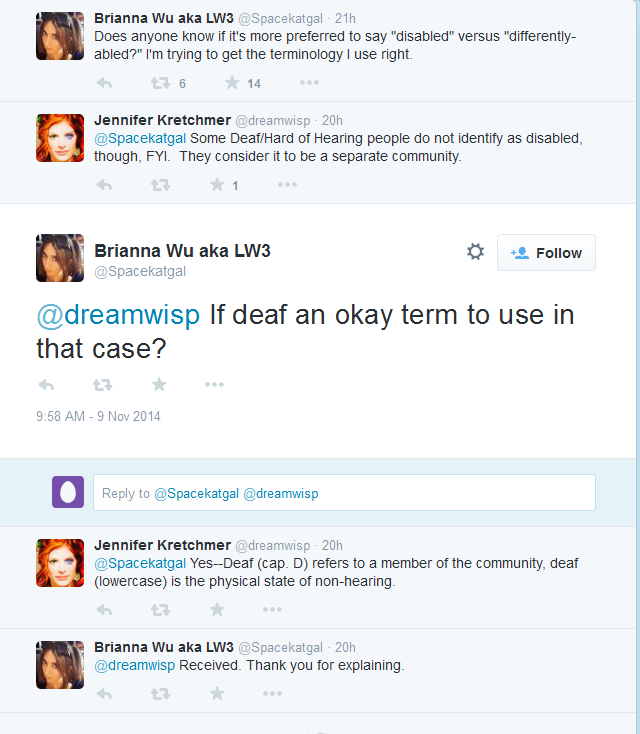640x734 pixels.
Task: Open the 9:58 AM - 9 Nov 2014 timestamp
Action: (x=98, y=416)
